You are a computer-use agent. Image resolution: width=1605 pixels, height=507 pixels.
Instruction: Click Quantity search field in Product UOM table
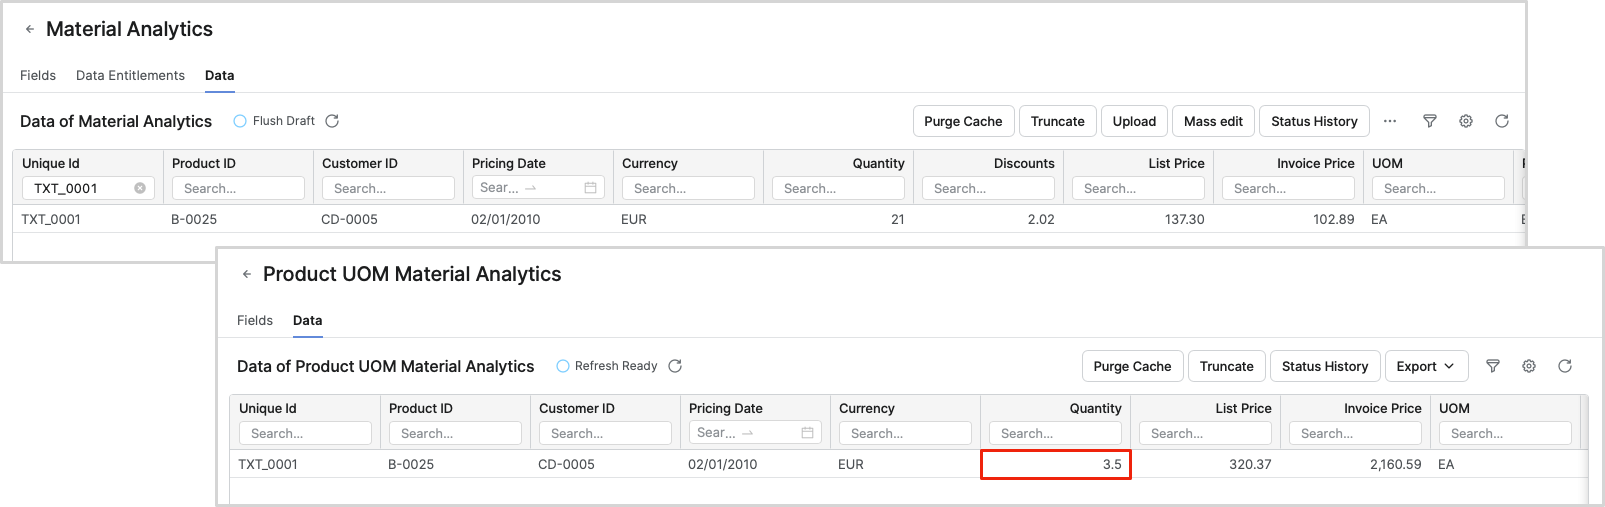[x=1055, y=433]
